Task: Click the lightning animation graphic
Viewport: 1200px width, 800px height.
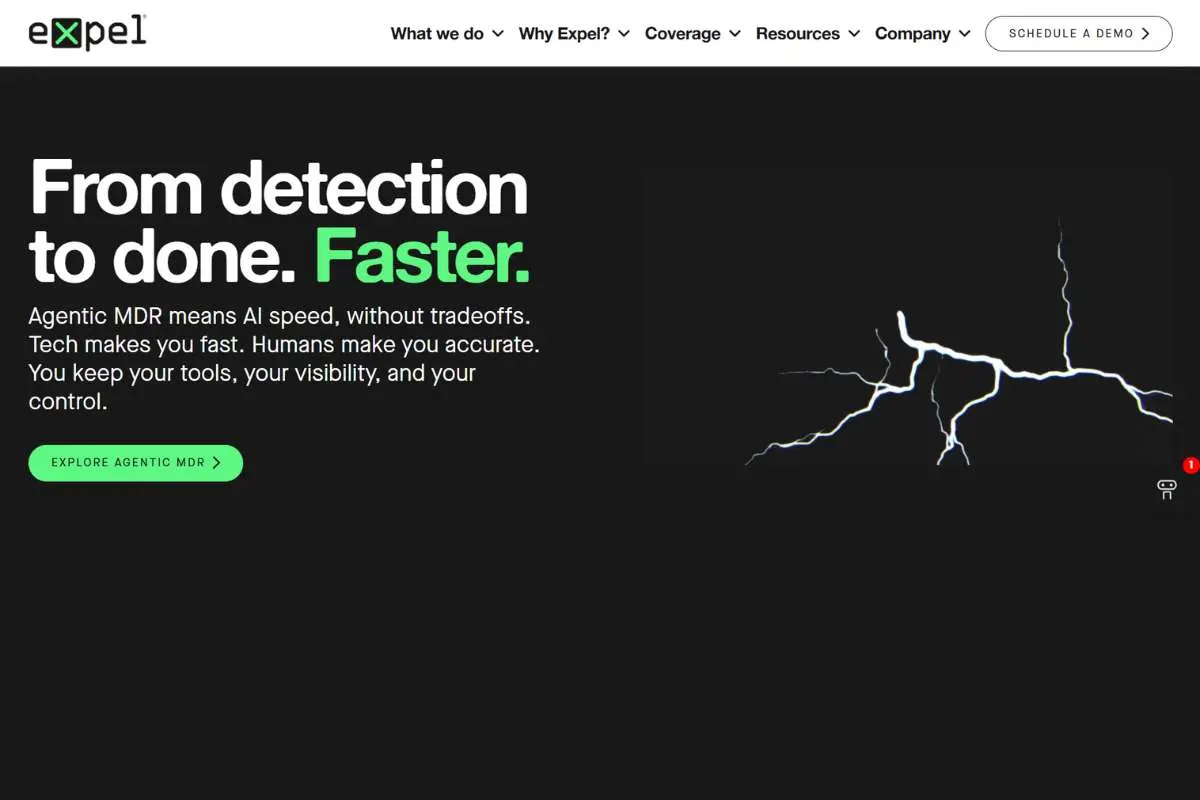Action: (908, 318)
